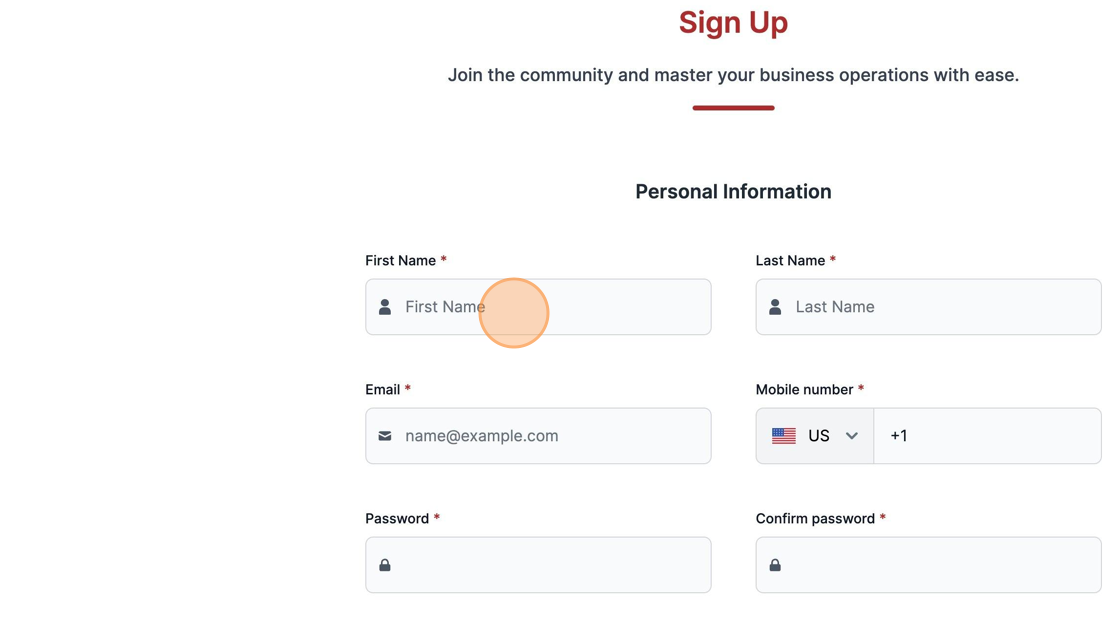Click the envelope icon in Email field
Image resolution: width=1120 pixels, height=626 pixels.
pos(385,436)
